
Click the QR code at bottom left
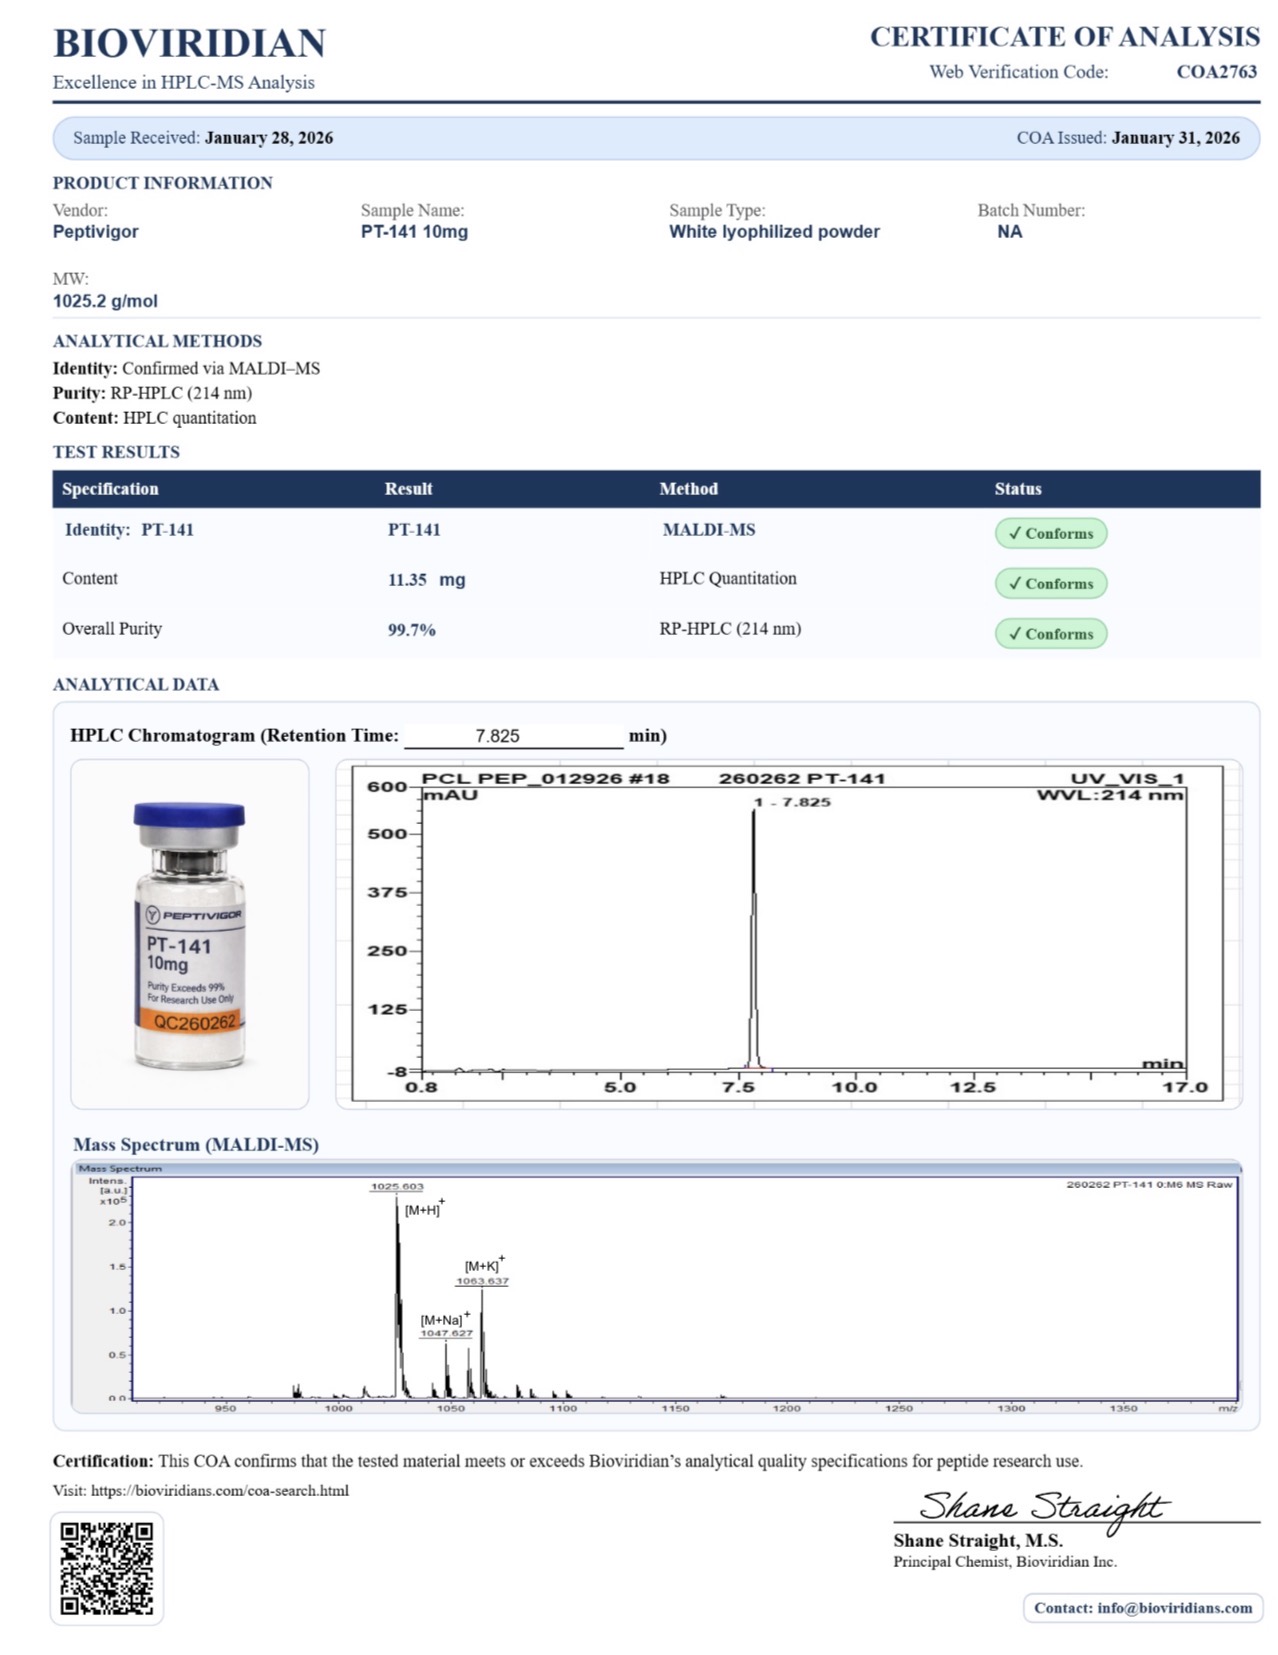(x=106, y=1567)
